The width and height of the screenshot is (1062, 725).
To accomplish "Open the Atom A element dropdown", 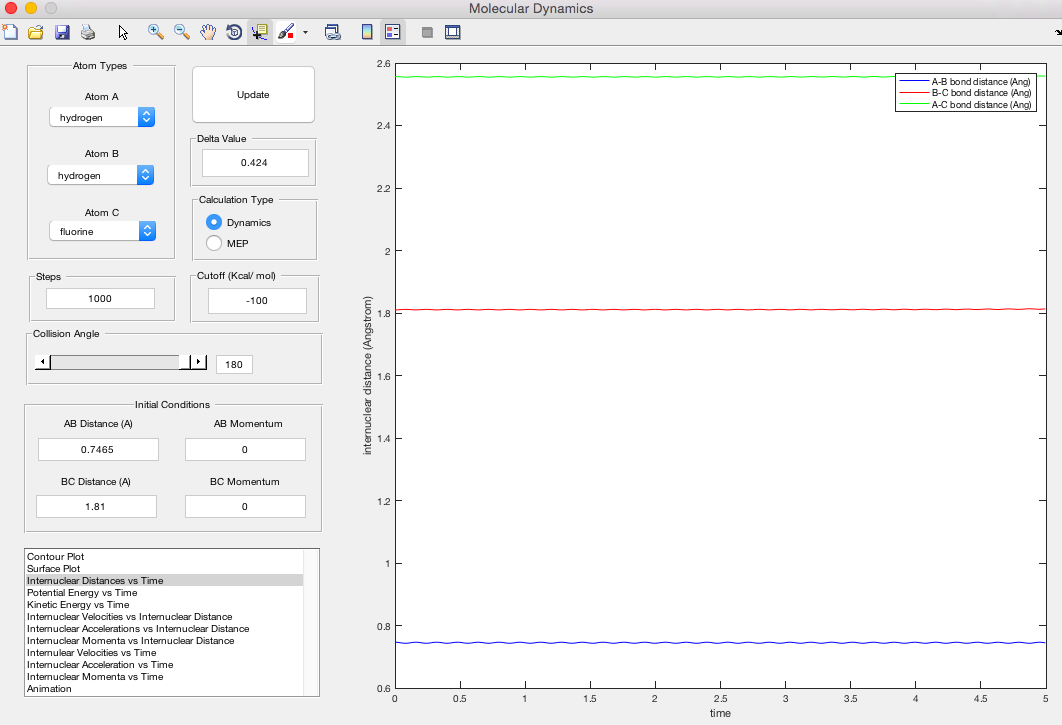I will (x=102, y=117).
